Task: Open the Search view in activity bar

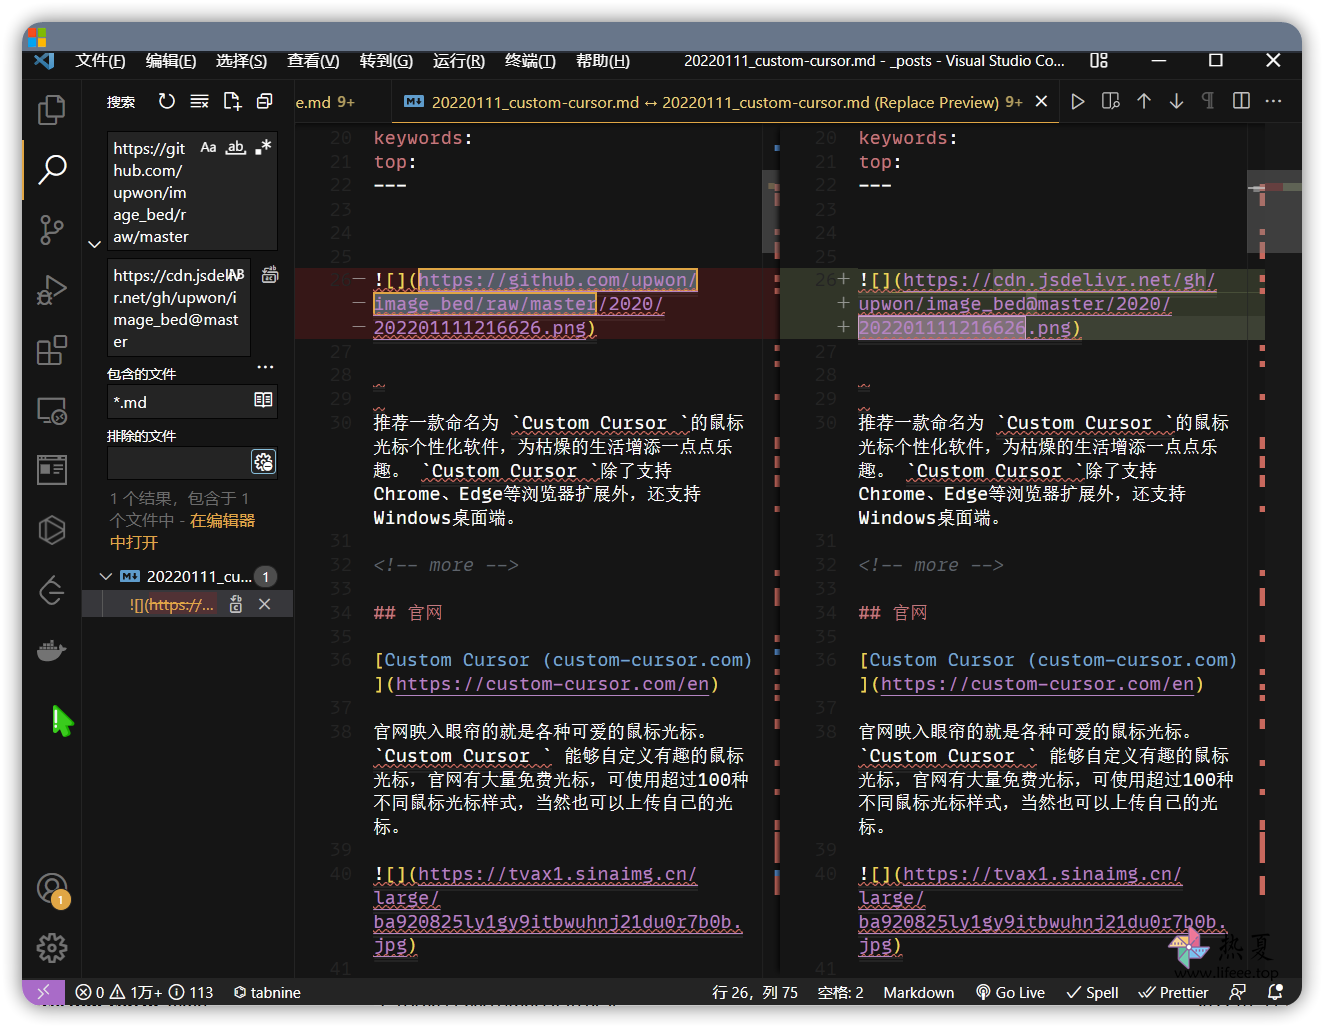Action: 52,169
